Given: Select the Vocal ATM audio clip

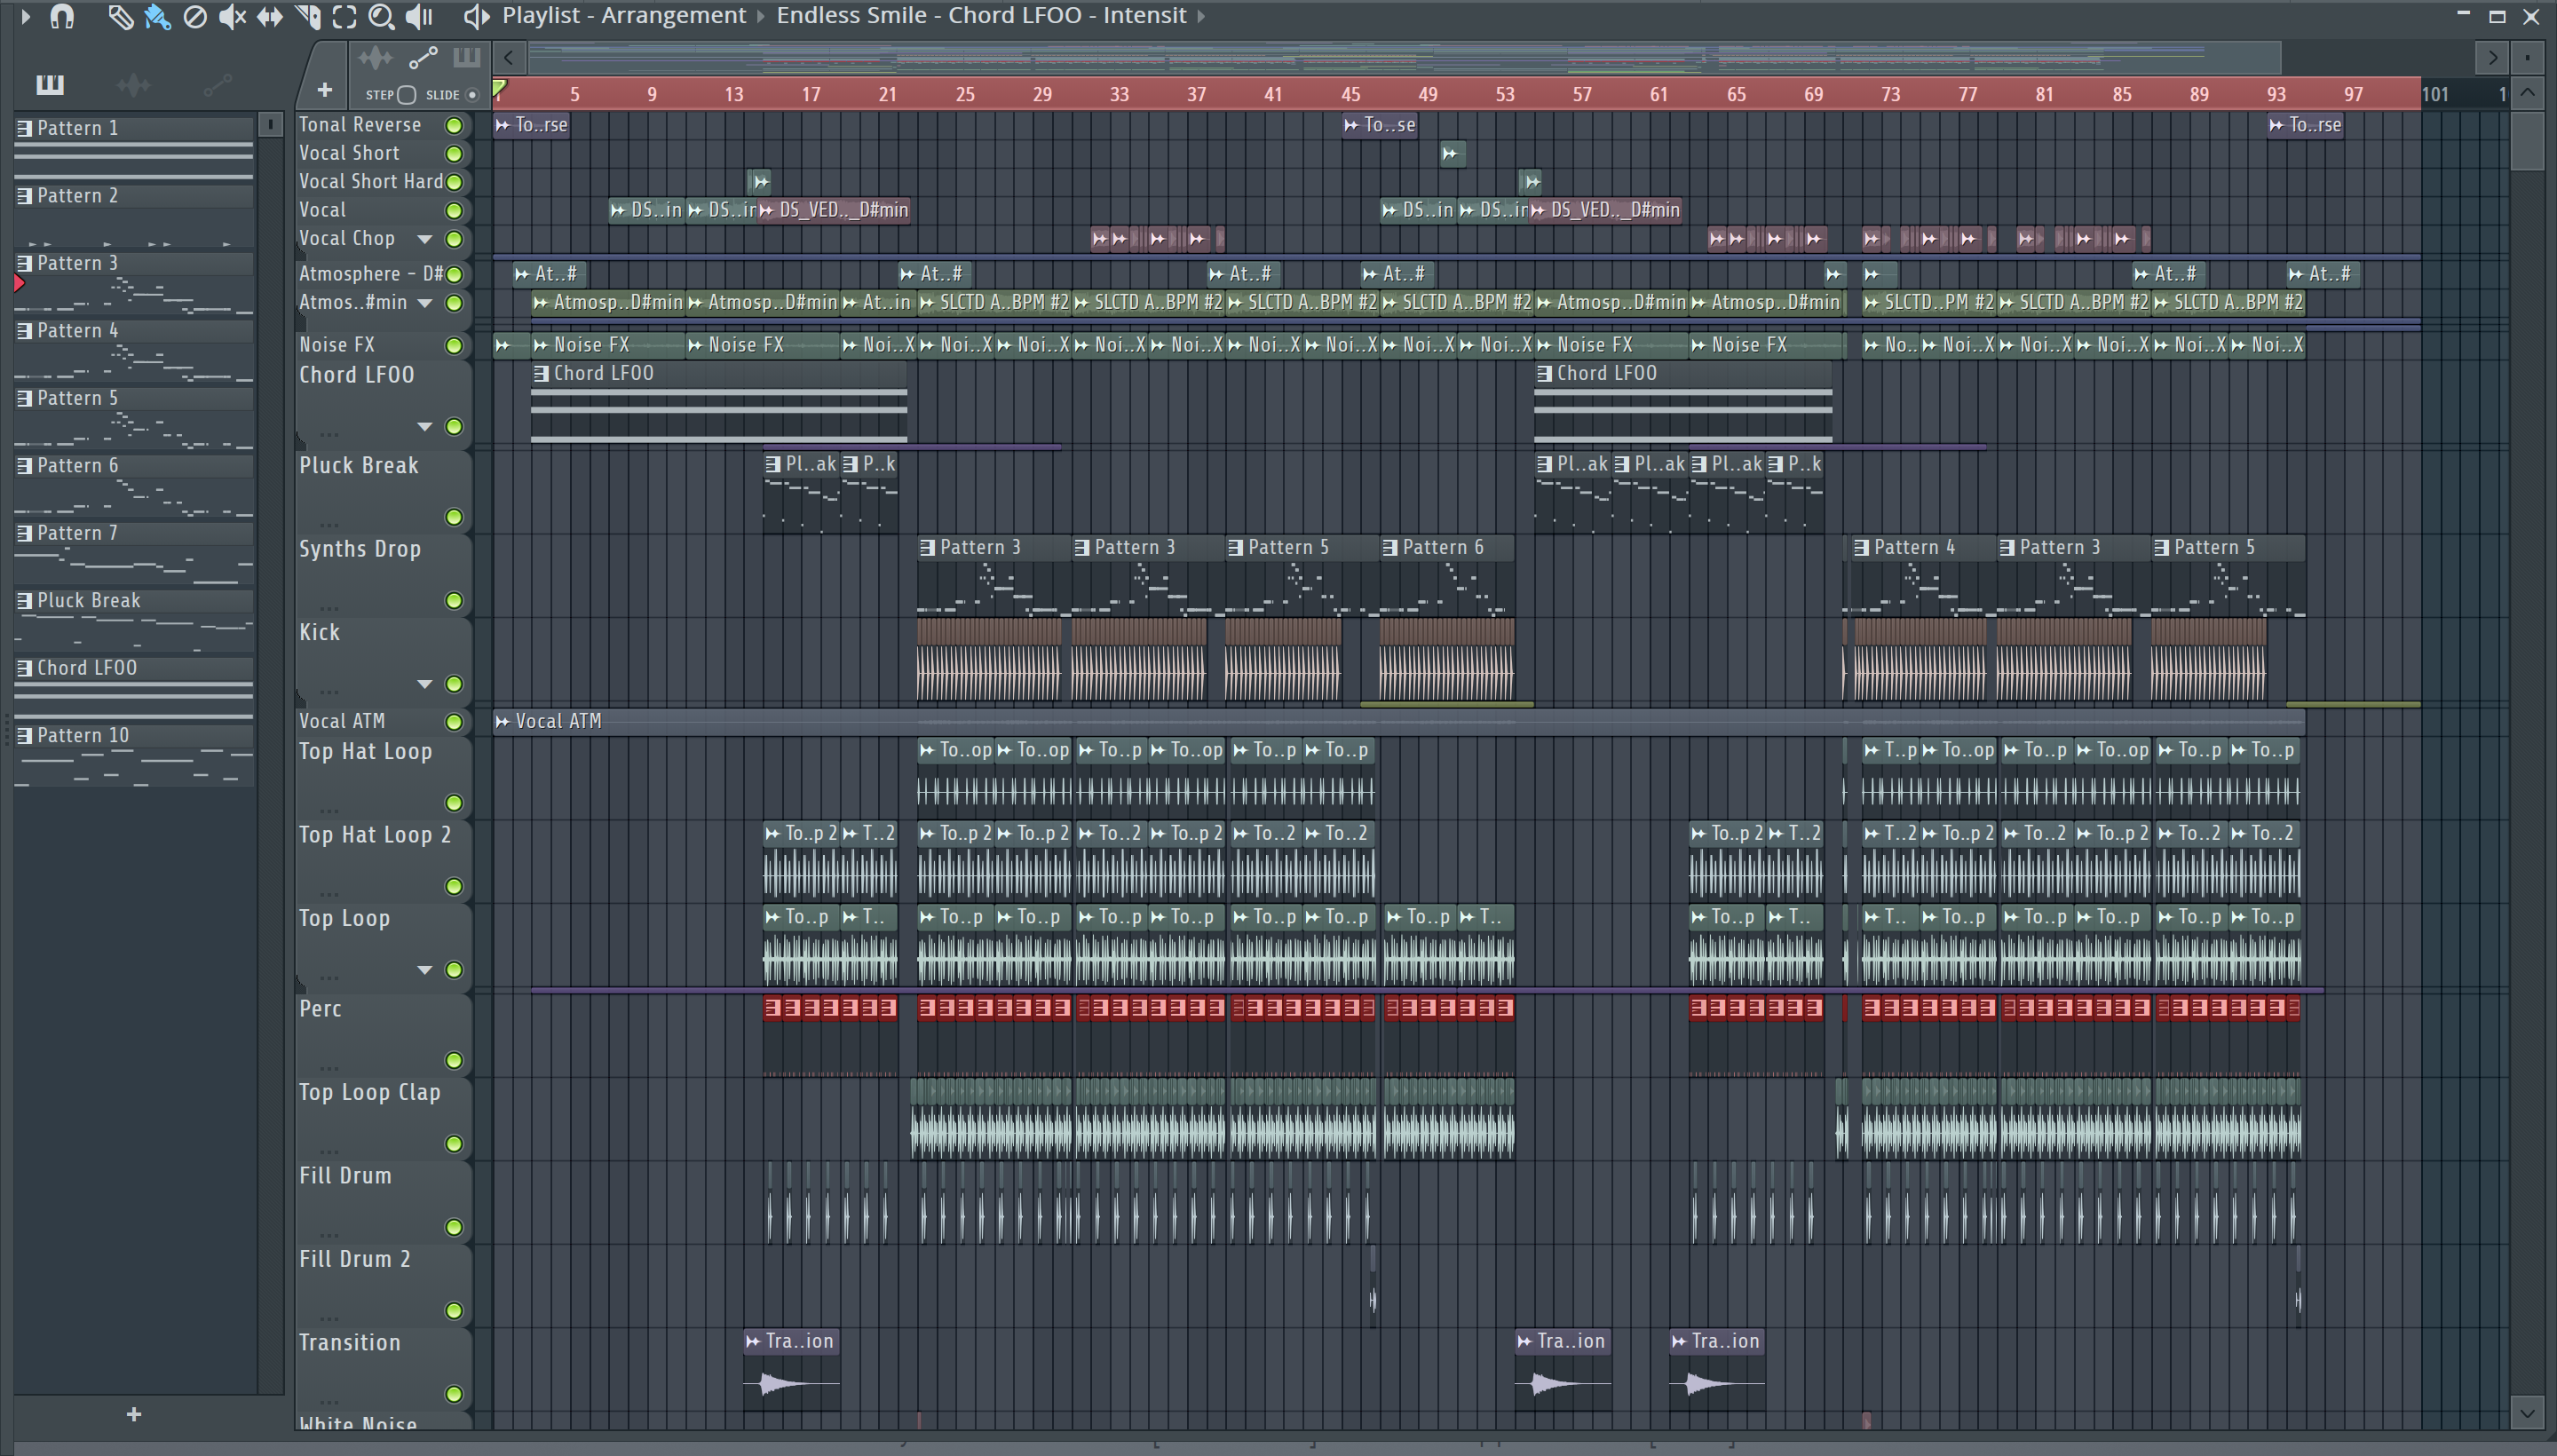Looking at the screenshot, I should pos(1398,722).
